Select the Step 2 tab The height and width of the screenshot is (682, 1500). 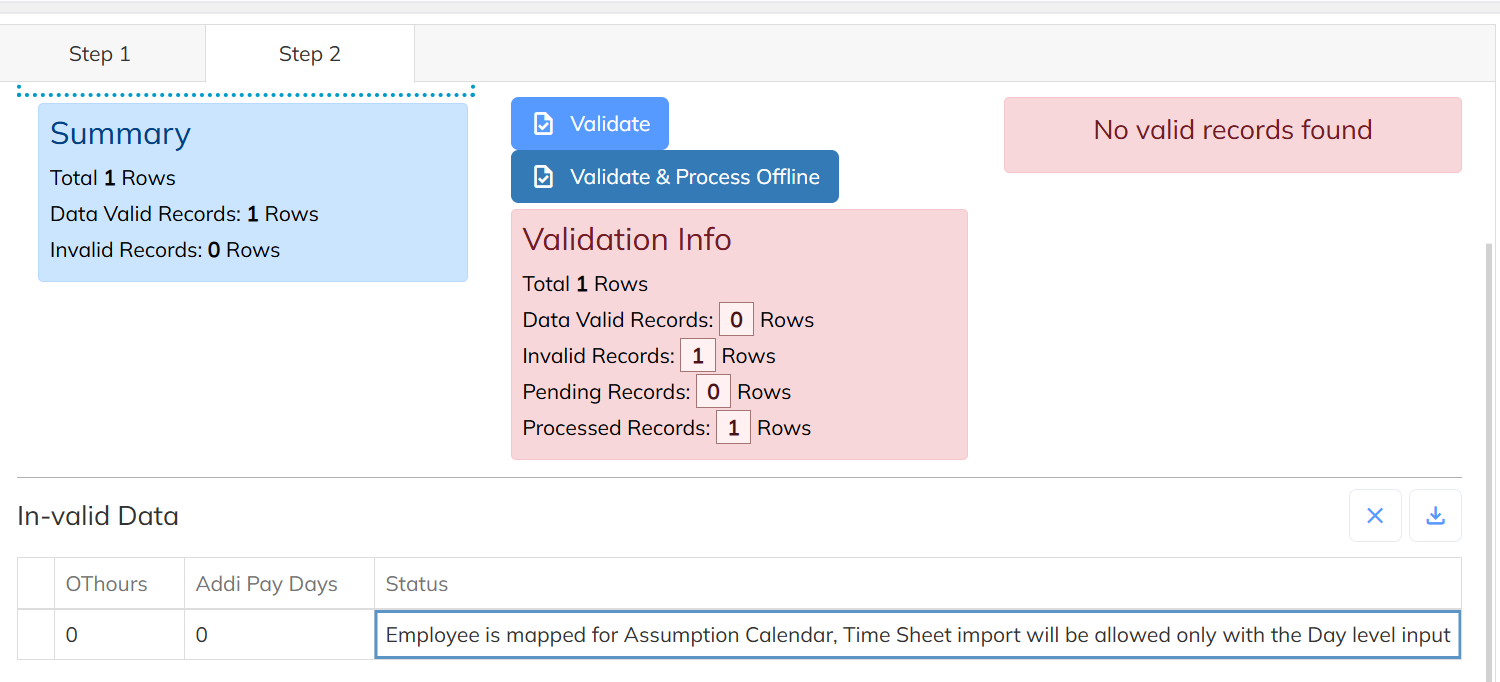[x=309, y=54]
